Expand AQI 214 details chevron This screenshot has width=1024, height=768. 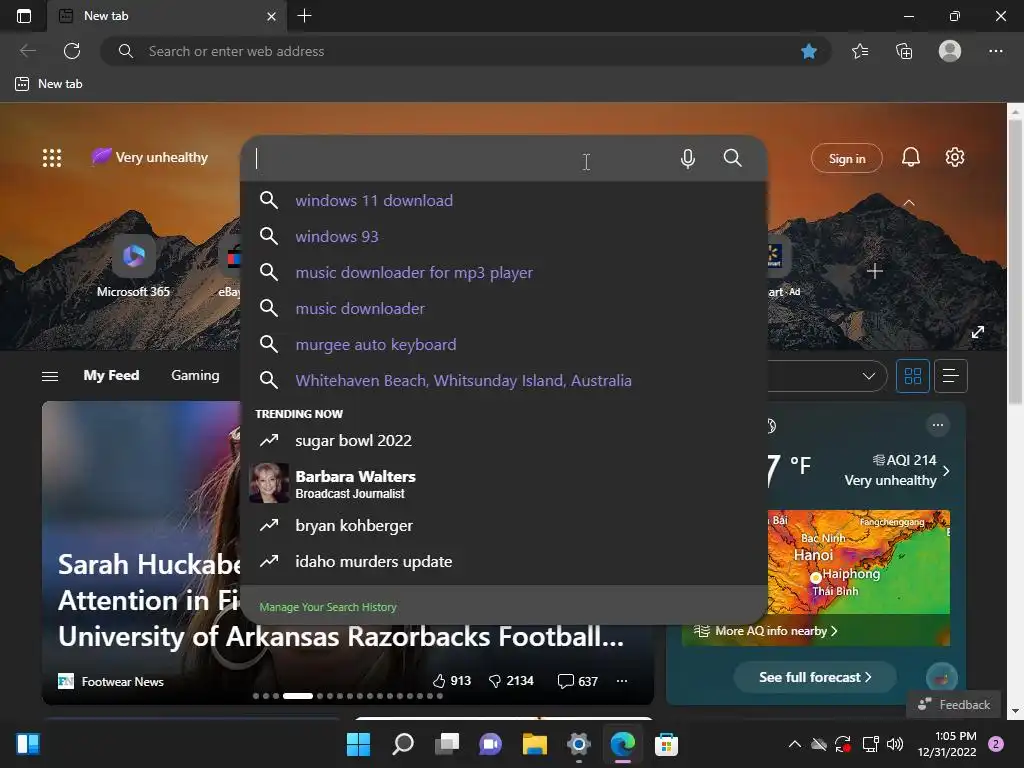point(946,471)
